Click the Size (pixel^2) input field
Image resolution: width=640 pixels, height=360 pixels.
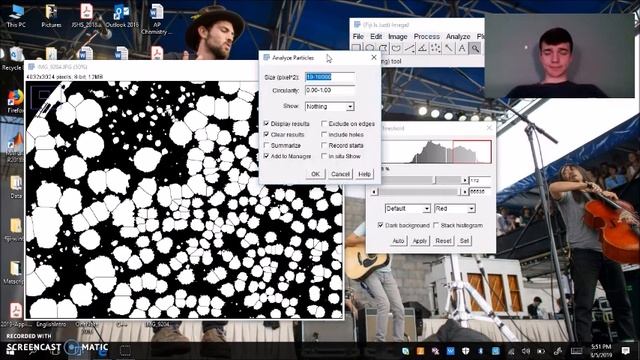coord(330,77)
